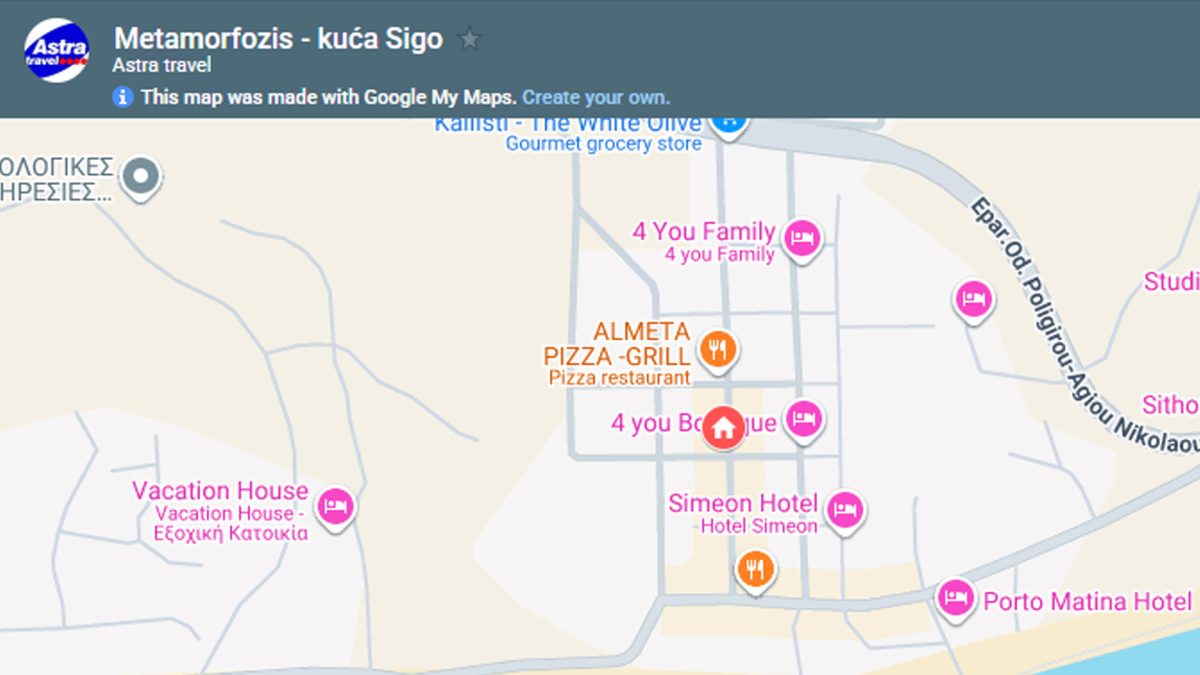The width and height of the screenshot is (1200, 675).
Task: Click the 'Simeon Hotel' text label
Action: (743, 503)
